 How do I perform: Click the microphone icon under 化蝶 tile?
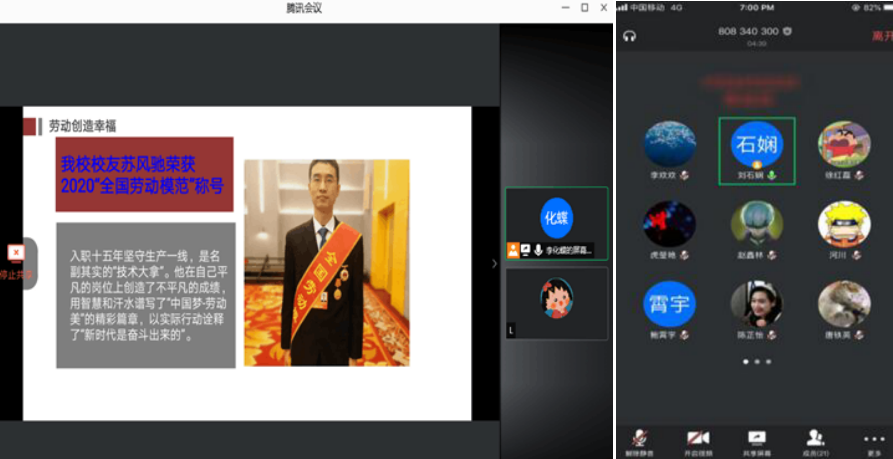pyautogui.click(x=538, y=250)
